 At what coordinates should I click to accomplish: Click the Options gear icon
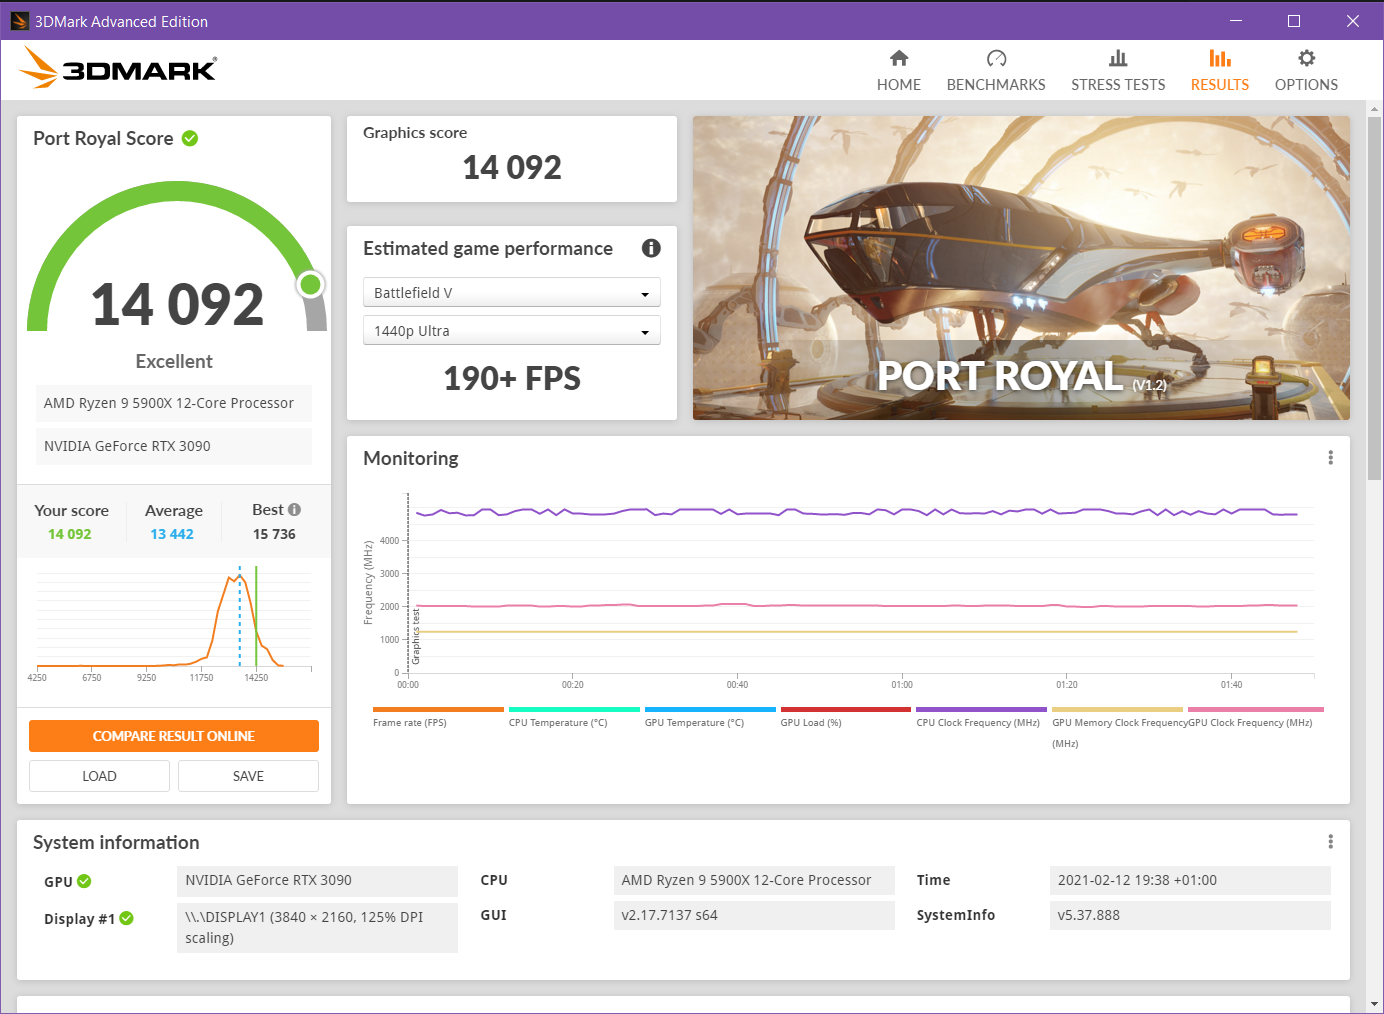coord(1306,58)
